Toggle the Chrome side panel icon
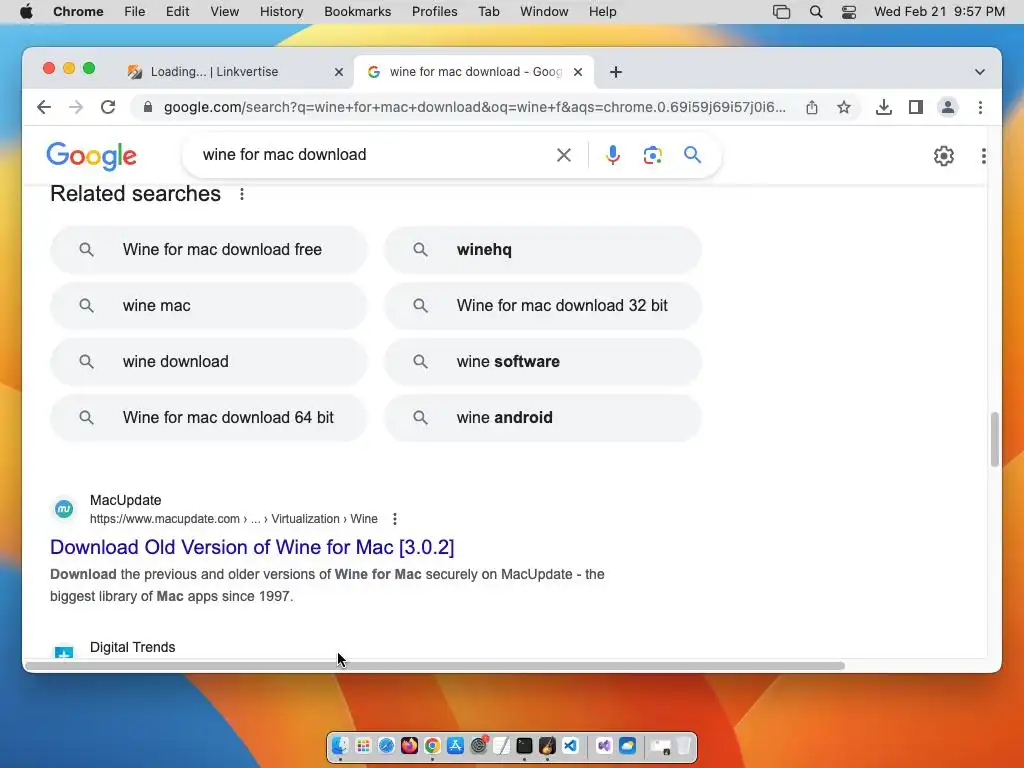This screenshot has width=1024, height=768. pos(916,107)
